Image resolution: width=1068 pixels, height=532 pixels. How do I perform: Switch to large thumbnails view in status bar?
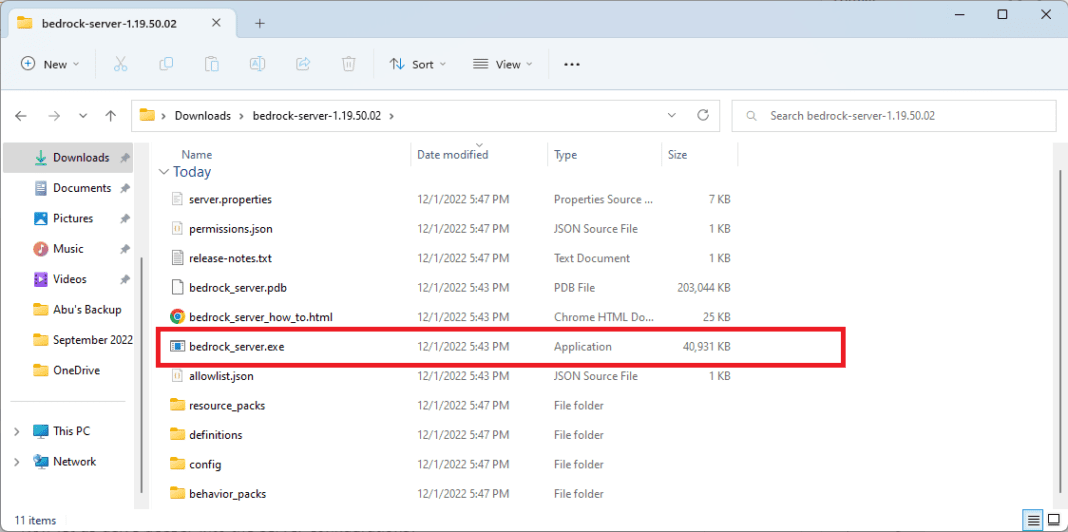click(x=1053, y=520)
